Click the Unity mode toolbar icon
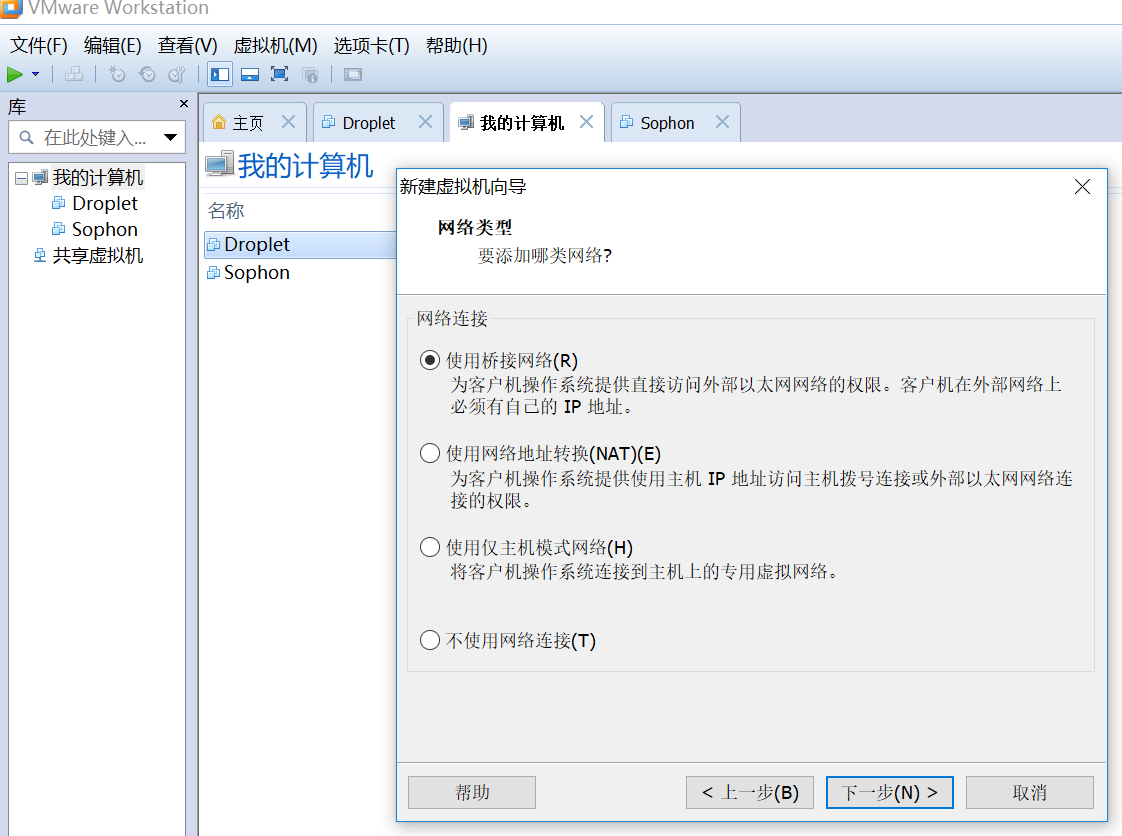 point(310,74)
